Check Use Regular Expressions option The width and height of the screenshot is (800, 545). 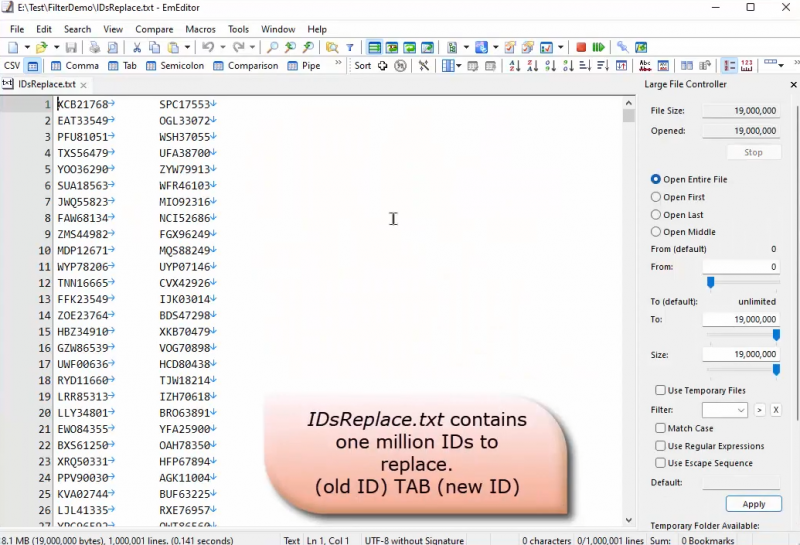pyautogui.click(x=660, y=446)
